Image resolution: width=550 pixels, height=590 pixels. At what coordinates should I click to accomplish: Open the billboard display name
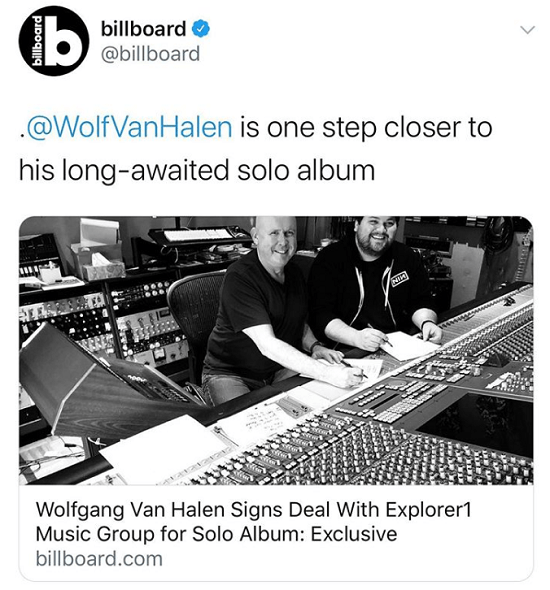tap(143, 29)
